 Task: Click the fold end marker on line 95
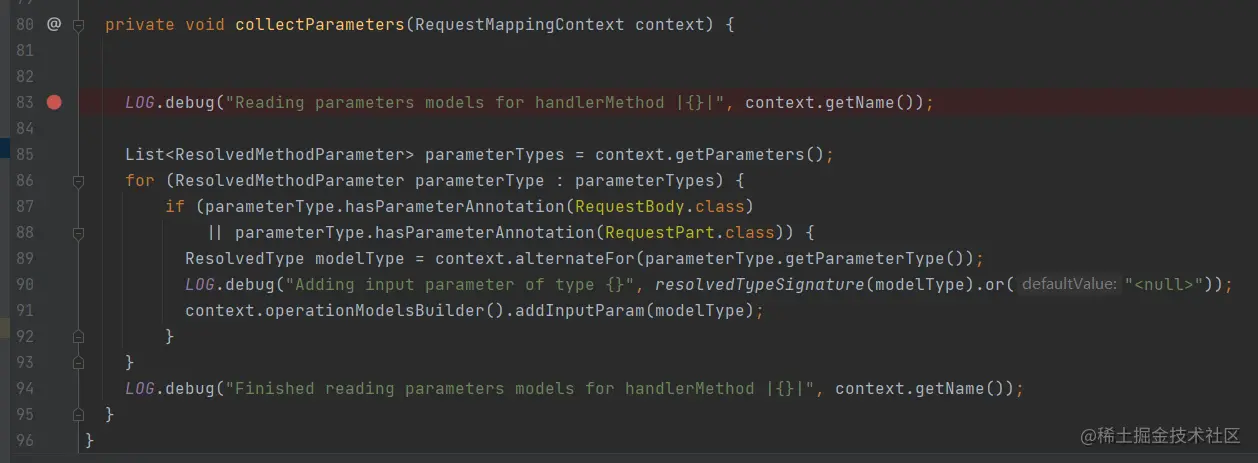coord(78,415)
